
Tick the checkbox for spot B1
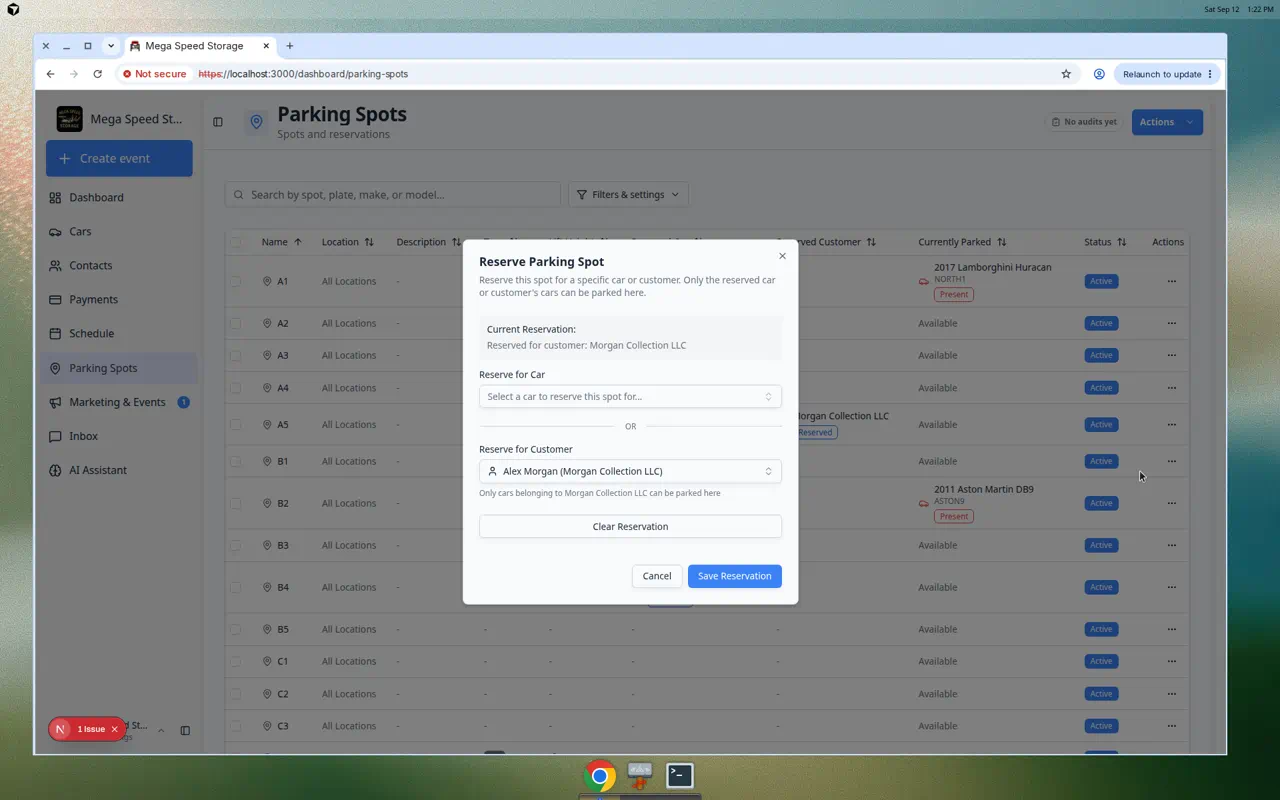[x=236, y=461]
